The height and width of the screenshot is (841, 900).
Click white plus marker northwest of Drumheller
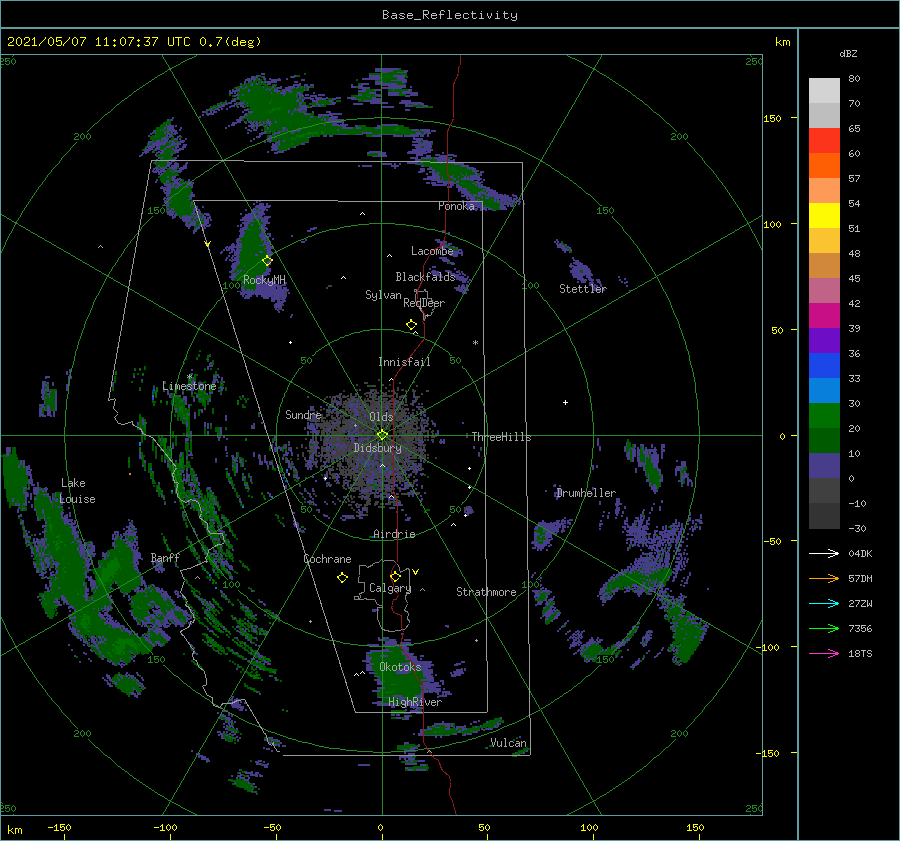[565, 402]
